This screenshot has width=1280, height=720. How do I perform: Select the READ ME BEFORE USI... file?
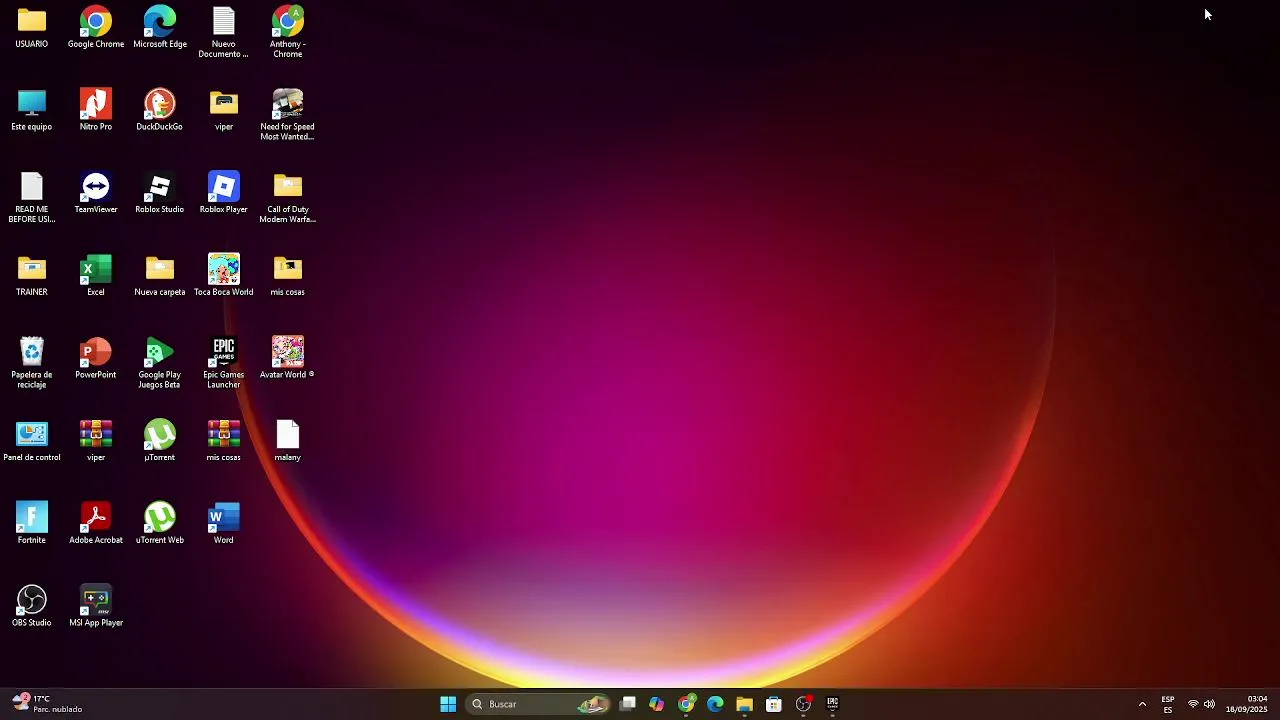point(31,198)
